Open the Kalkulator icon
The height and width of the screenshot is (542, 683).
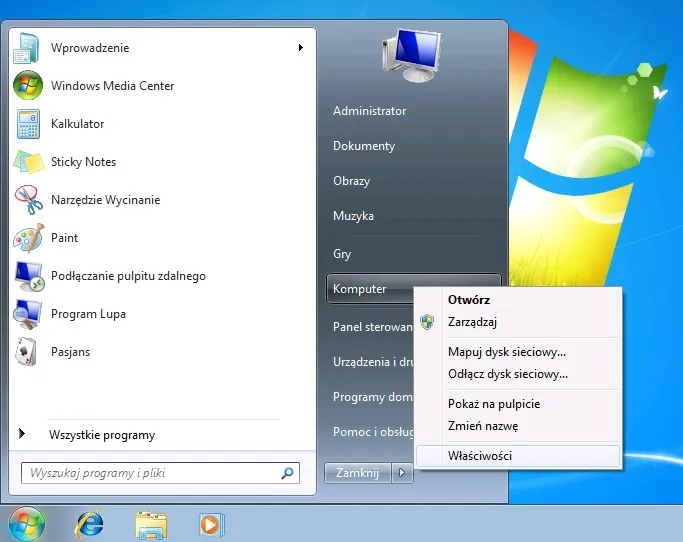pos(28,124)
